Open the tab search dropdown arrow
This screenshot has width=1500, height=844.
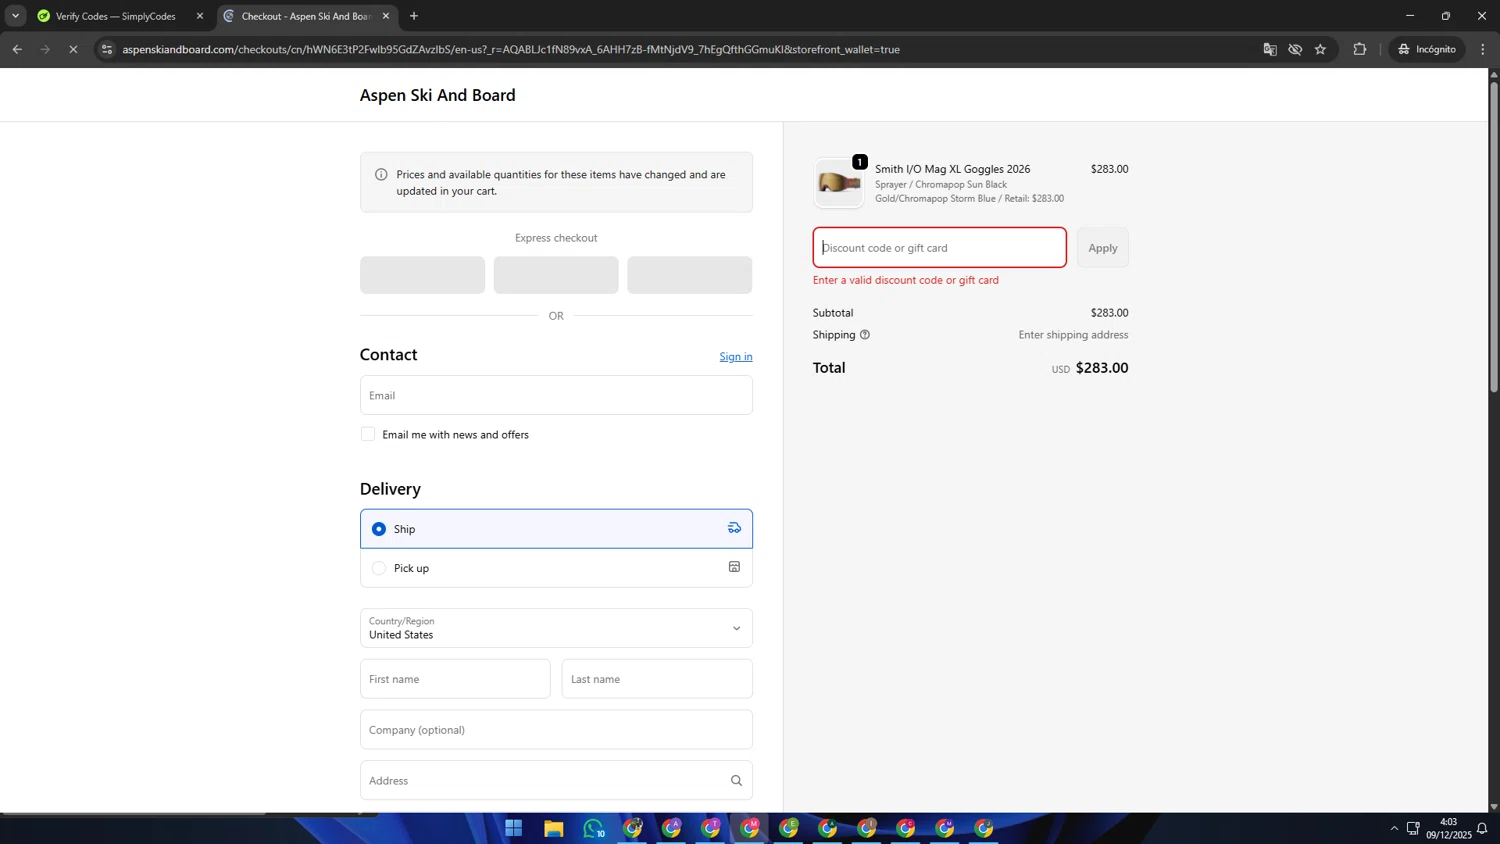pos(15,16)
